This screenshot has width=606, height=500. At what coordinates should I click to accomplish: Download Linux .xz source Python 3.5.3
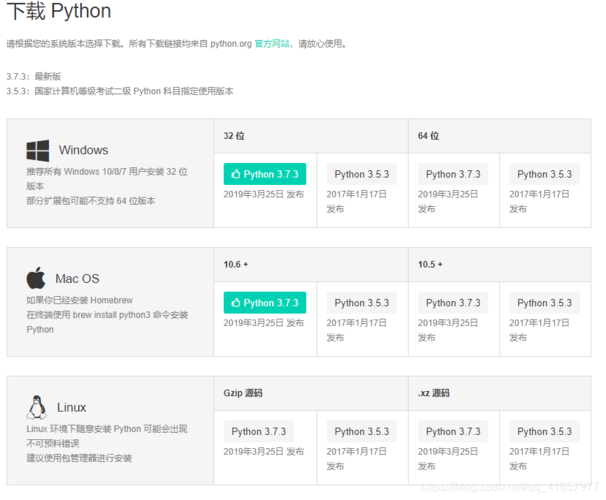click(x=545, y=432)
